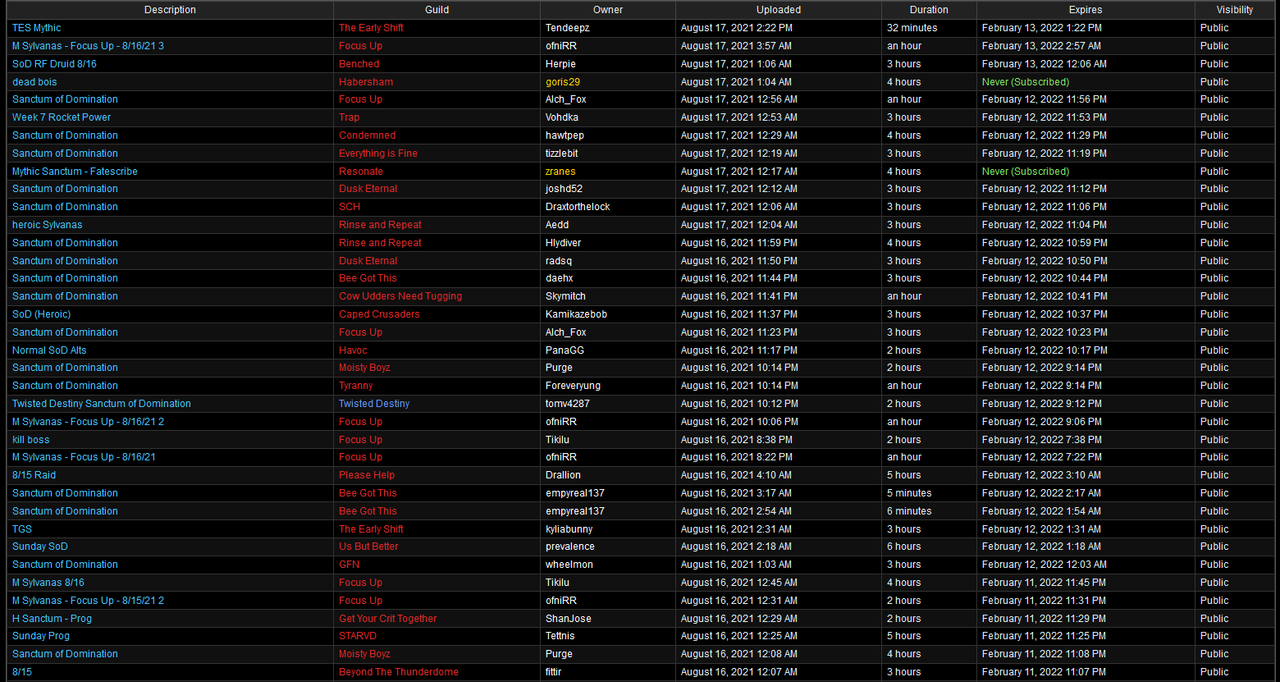Open the M Sylvanas 8/16 report
The image size is (1280, 682).
point(48,582)
